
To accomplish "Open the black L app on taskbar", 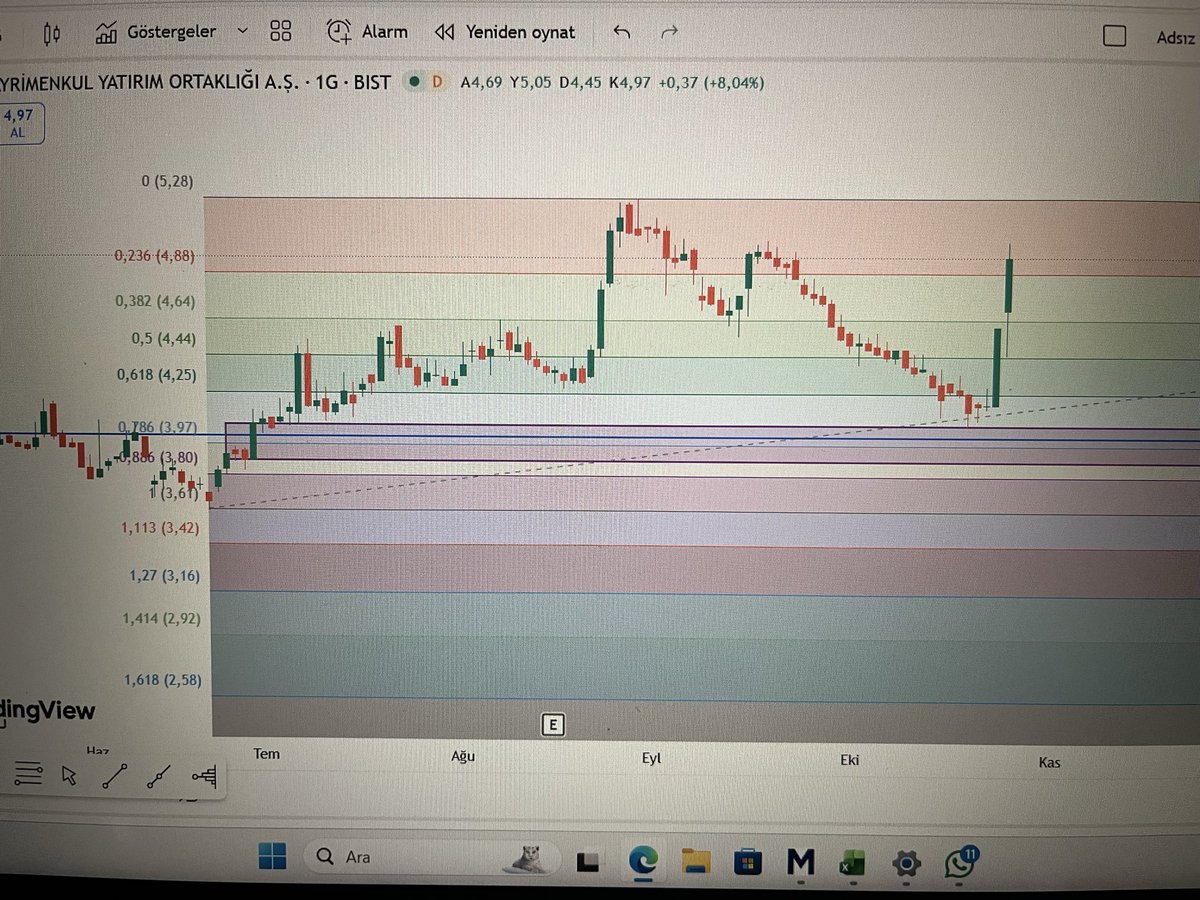I will click(x=588, y=860).
